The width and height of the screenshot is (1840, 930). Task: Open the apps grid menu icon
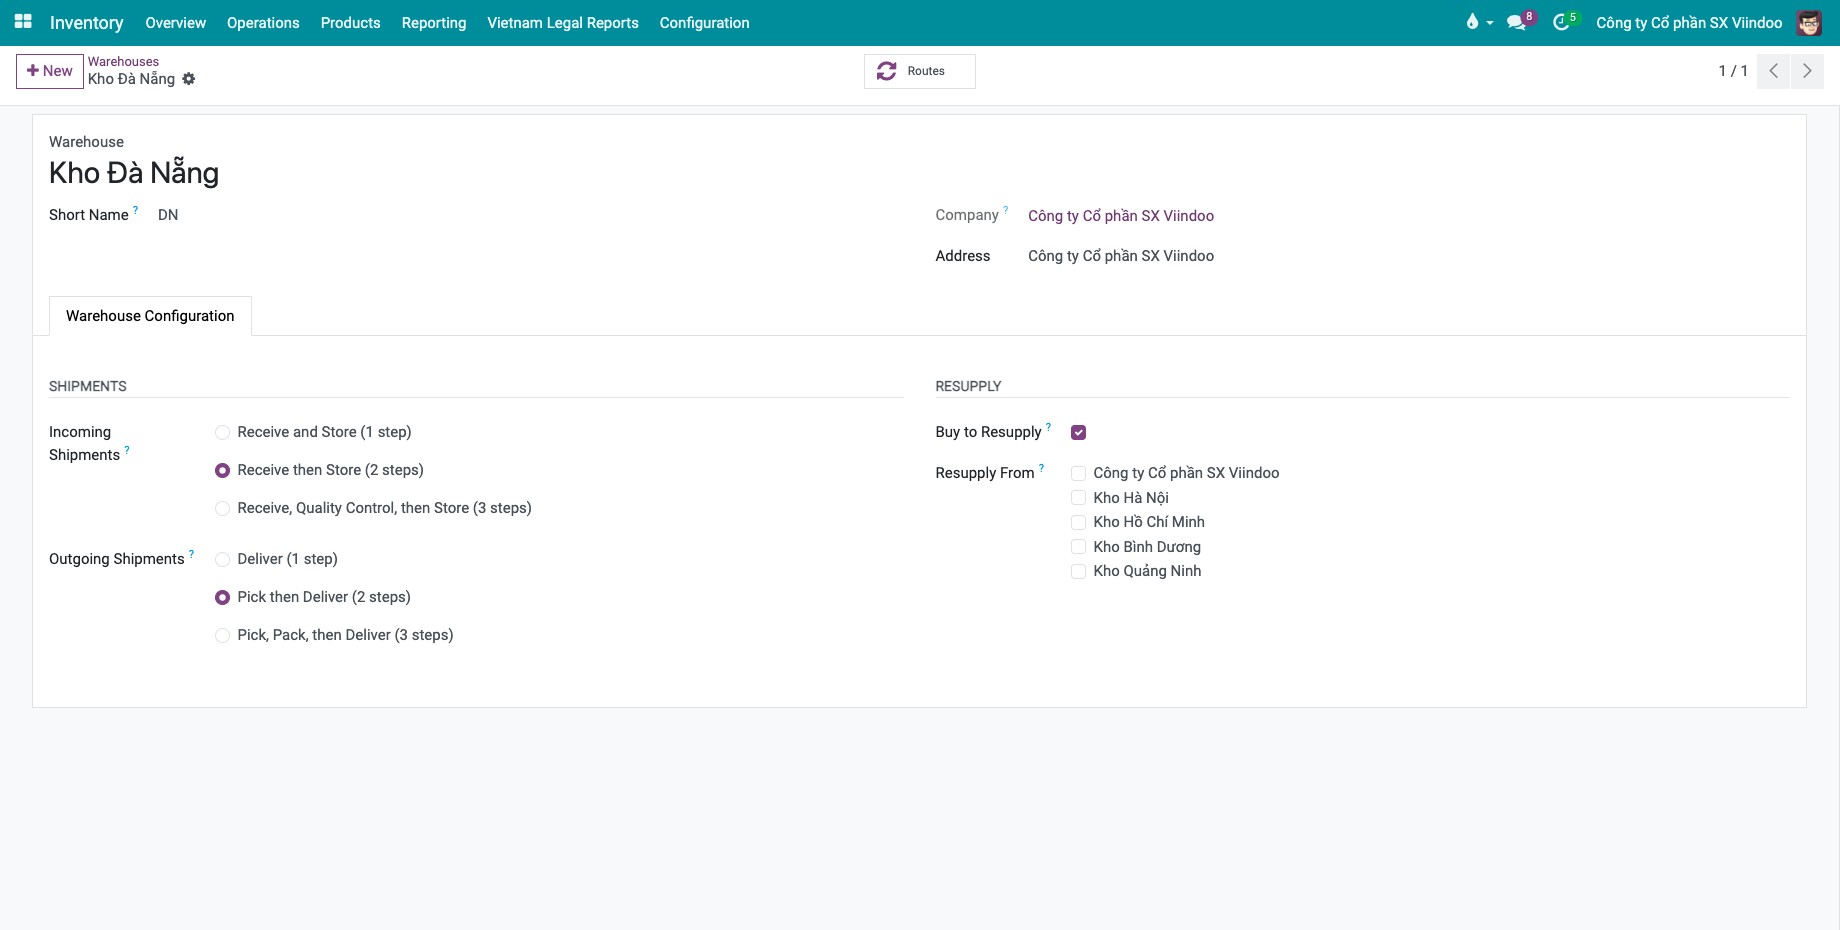click(x=23, y=22)
